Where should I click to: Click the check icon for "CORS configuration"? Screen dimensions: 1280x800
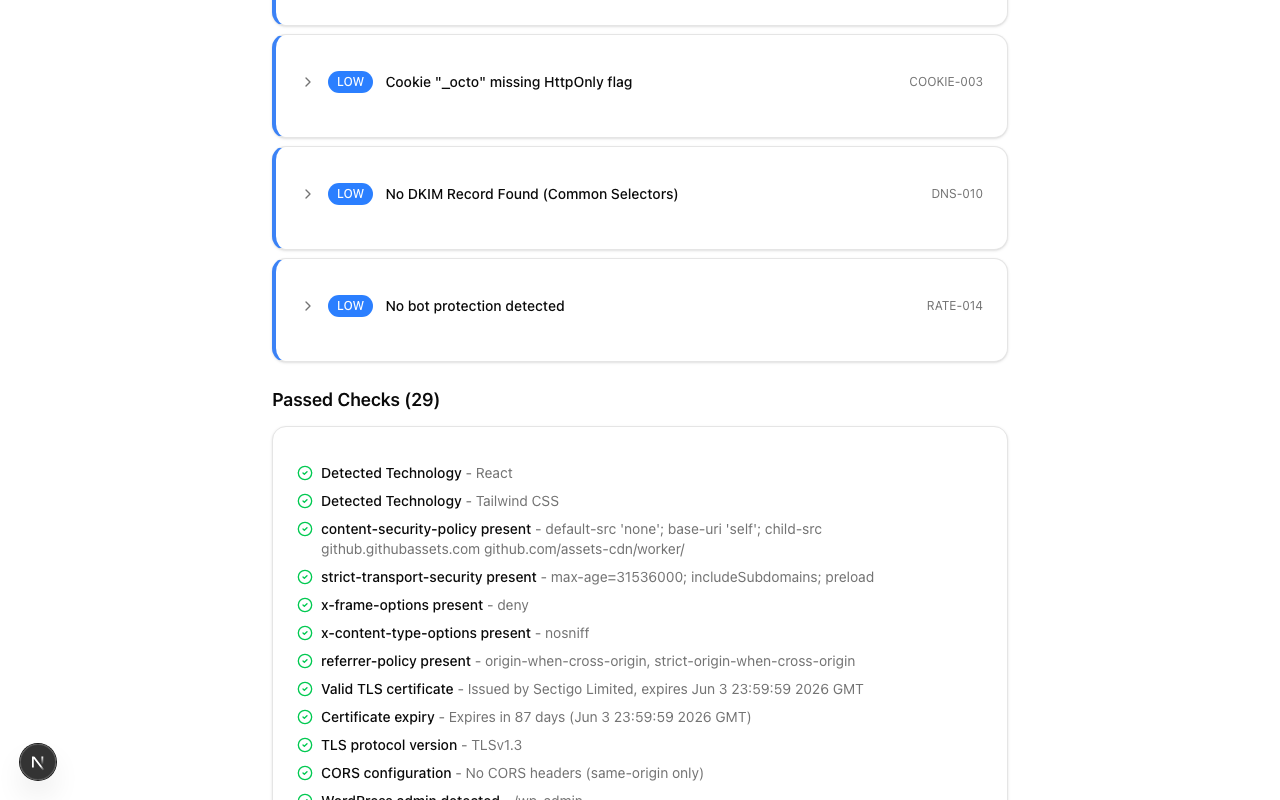[305, 773]
